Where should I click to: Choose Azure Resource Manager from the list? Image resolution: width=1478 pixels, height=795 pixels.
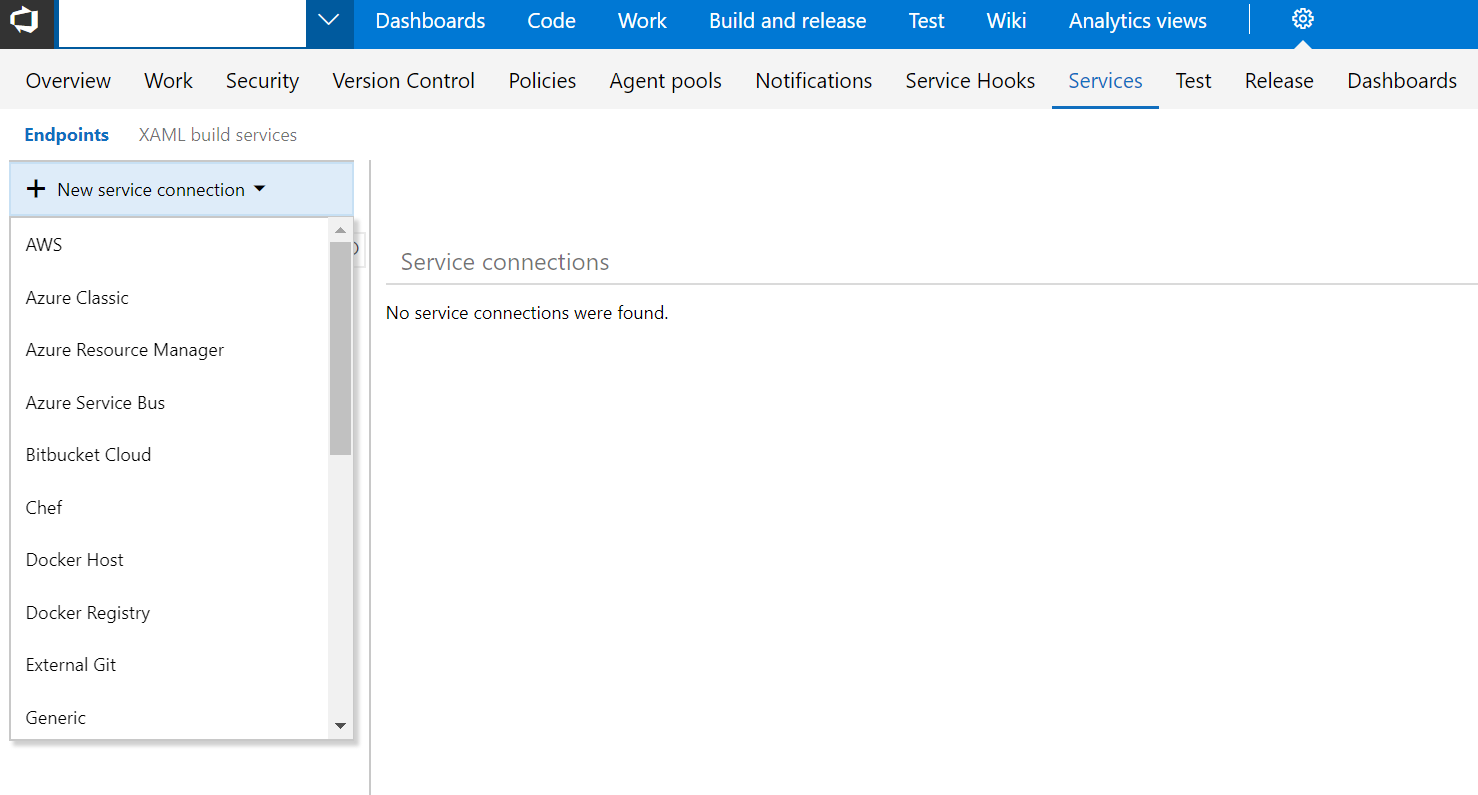click(x=124, y=349)
